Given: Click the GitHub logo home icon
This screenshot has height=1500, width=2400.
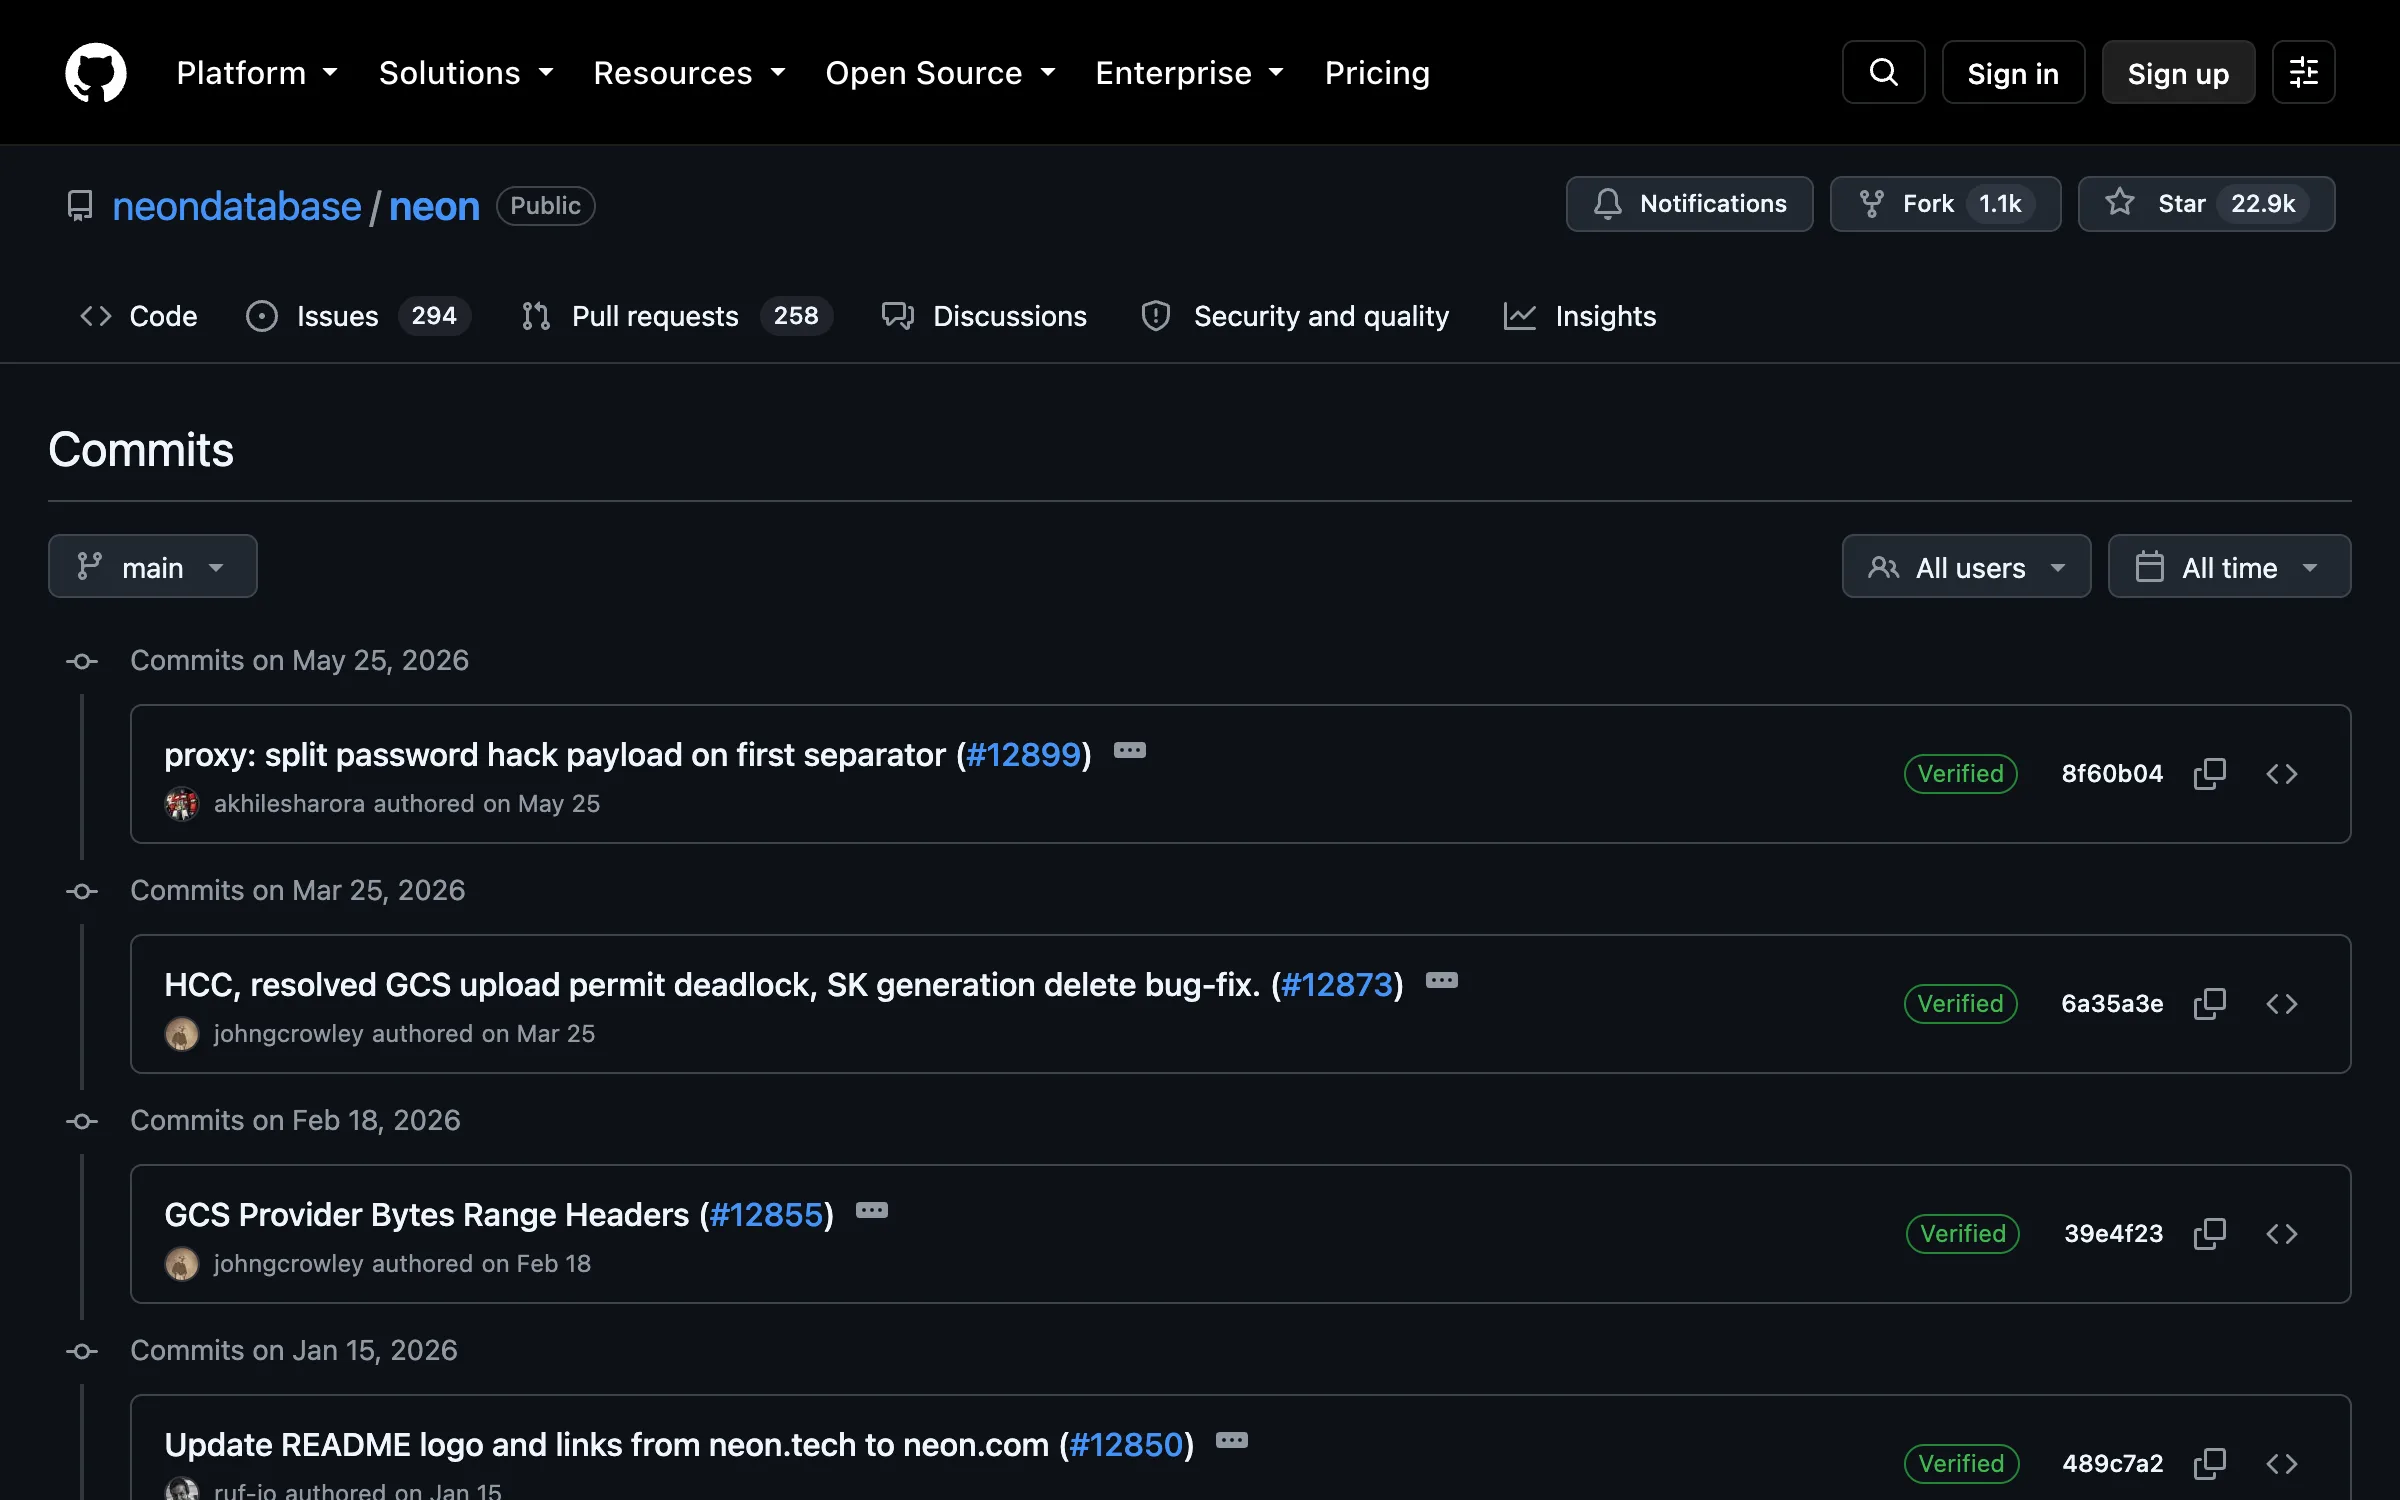Looking at the screenshot, I should 96,72.
